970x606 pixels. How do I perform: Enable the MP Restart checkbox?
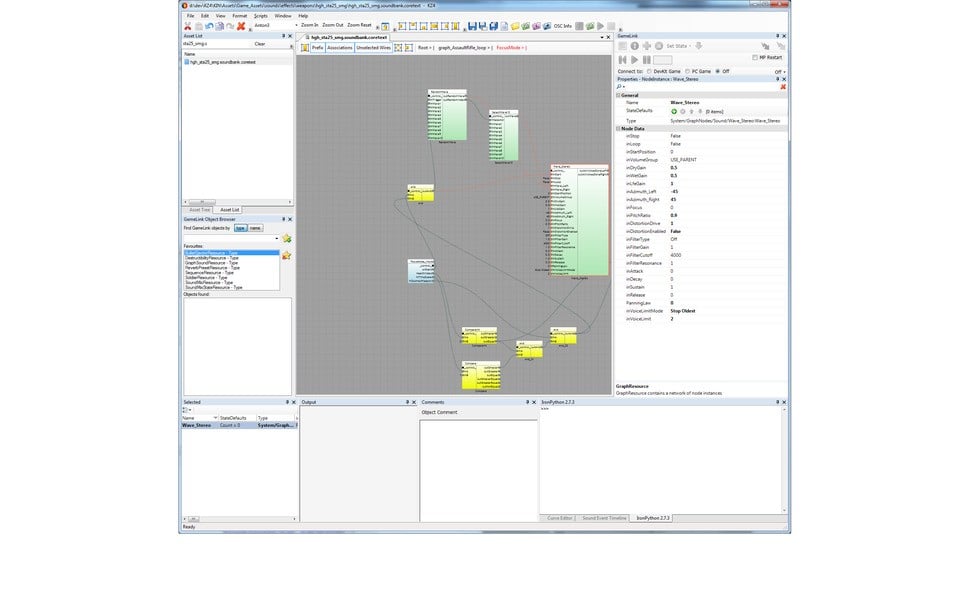[754, 57]
